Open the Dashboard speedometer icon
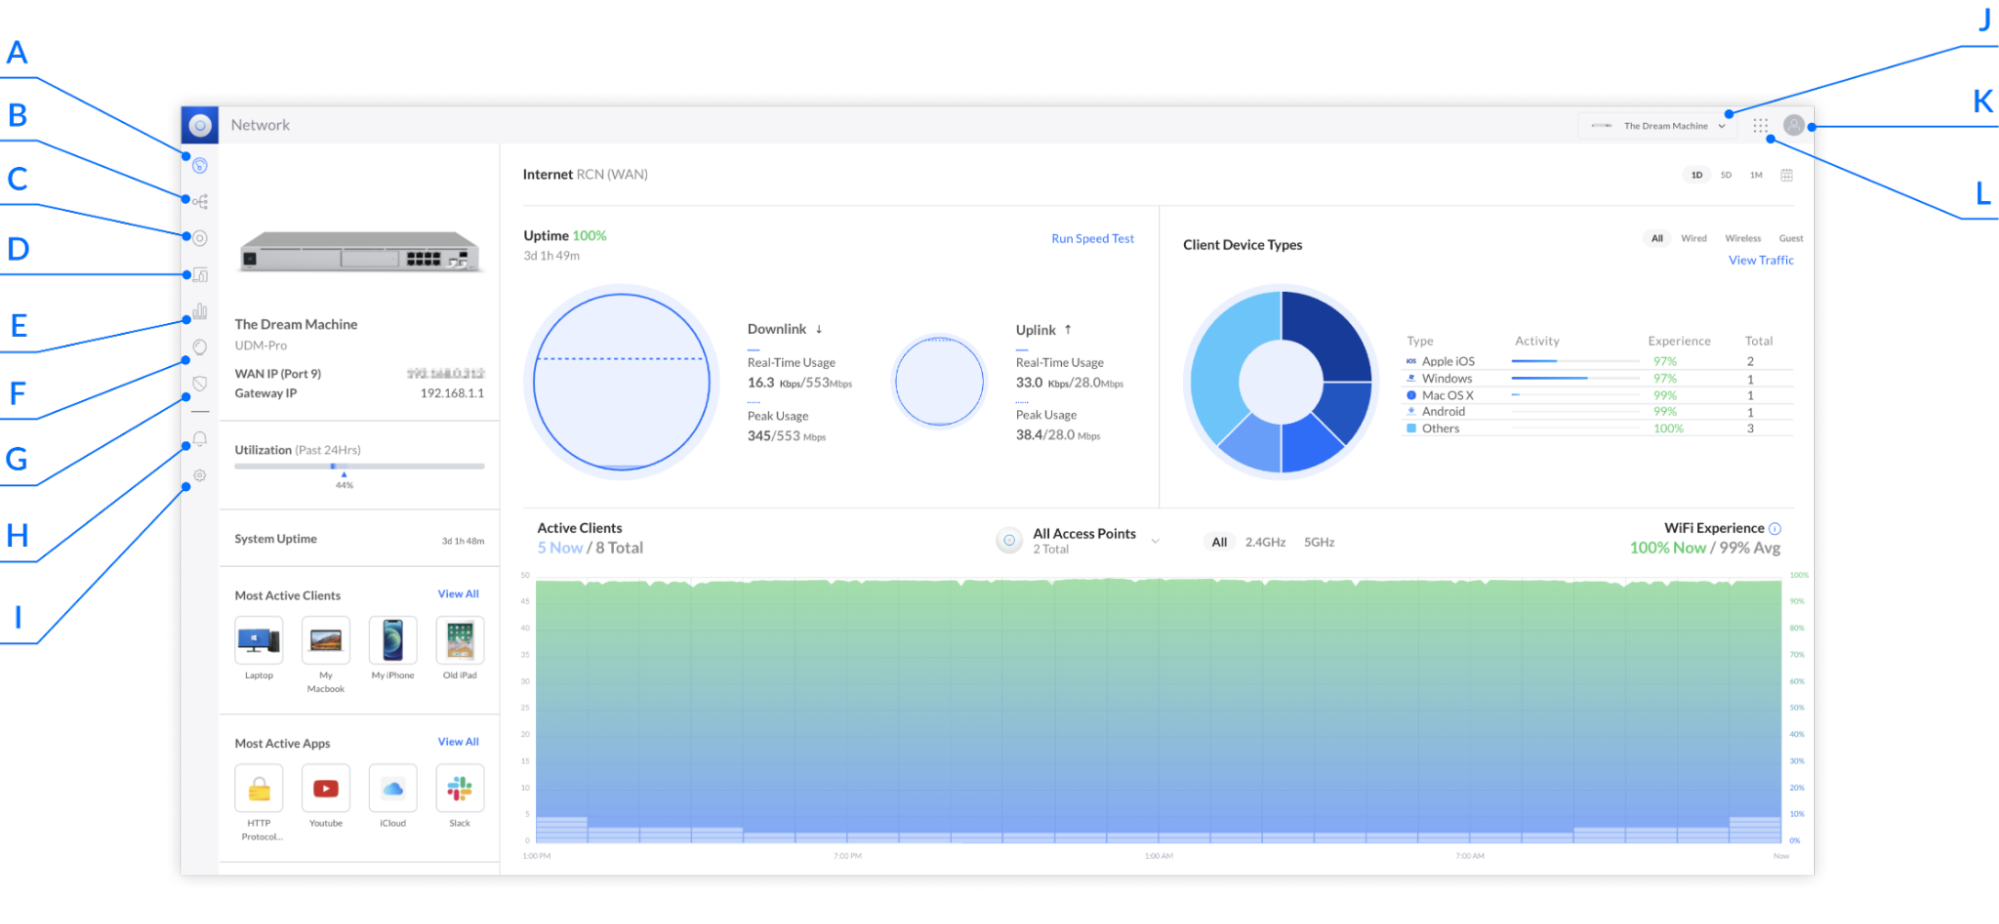The image size is (1999, 924). coord(200,166)
